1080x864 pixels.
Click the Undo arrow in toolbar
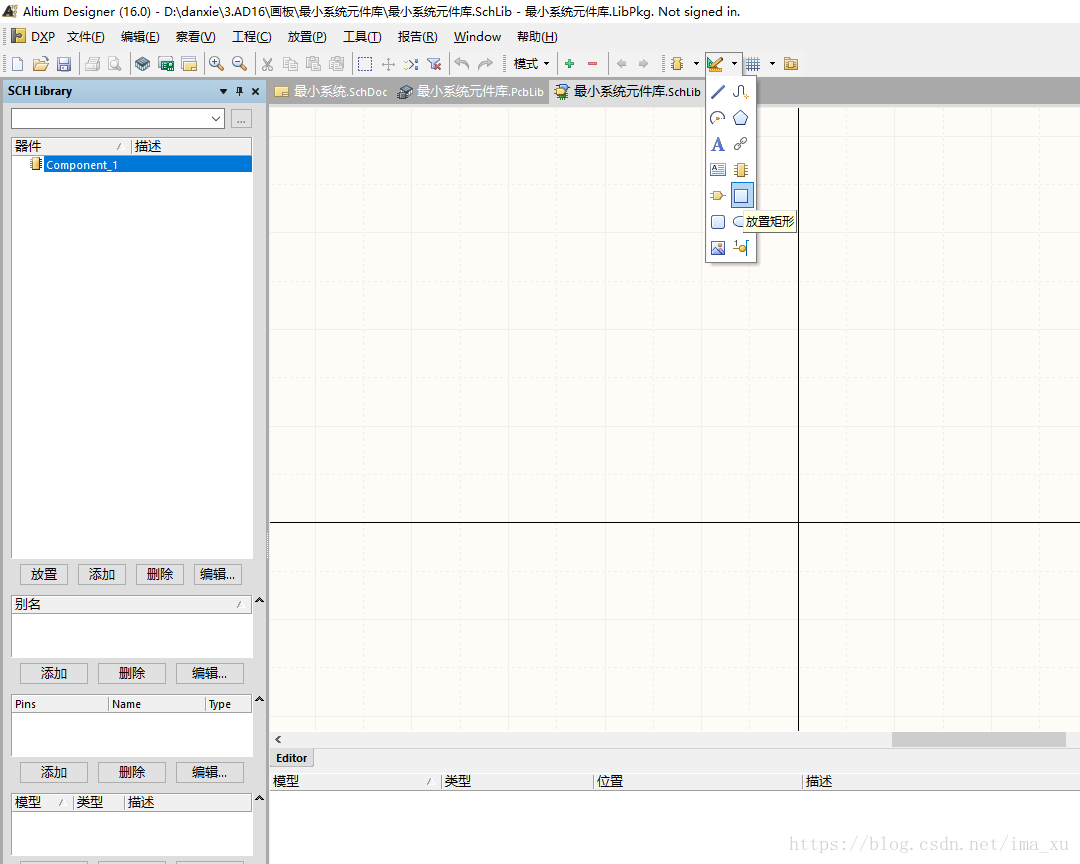(x=462, y=64)
